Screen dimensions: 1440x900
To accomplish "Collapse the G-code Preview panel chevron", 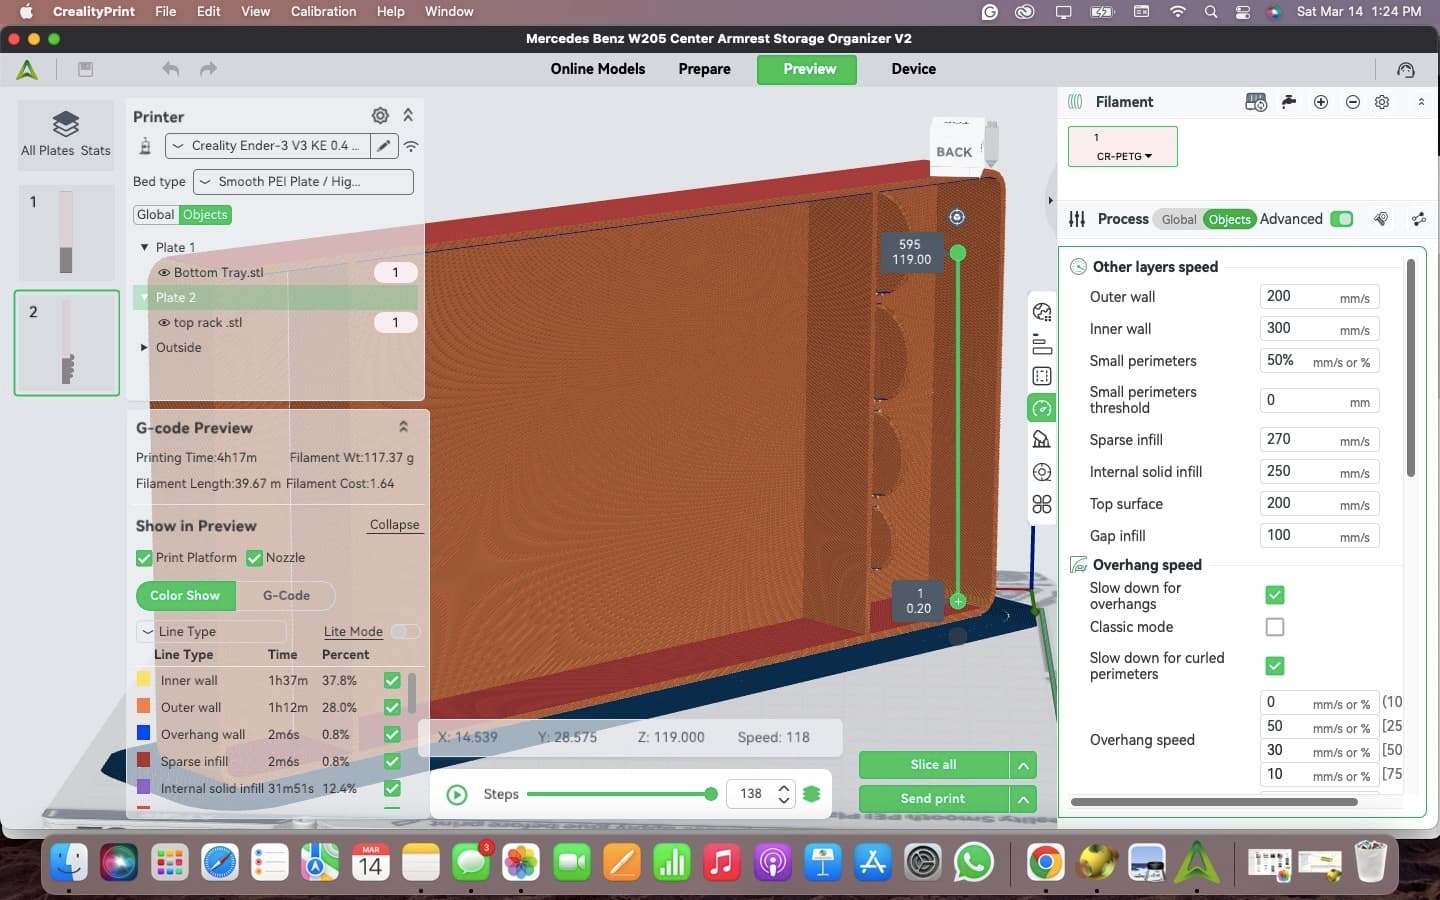I will point(403,427).
